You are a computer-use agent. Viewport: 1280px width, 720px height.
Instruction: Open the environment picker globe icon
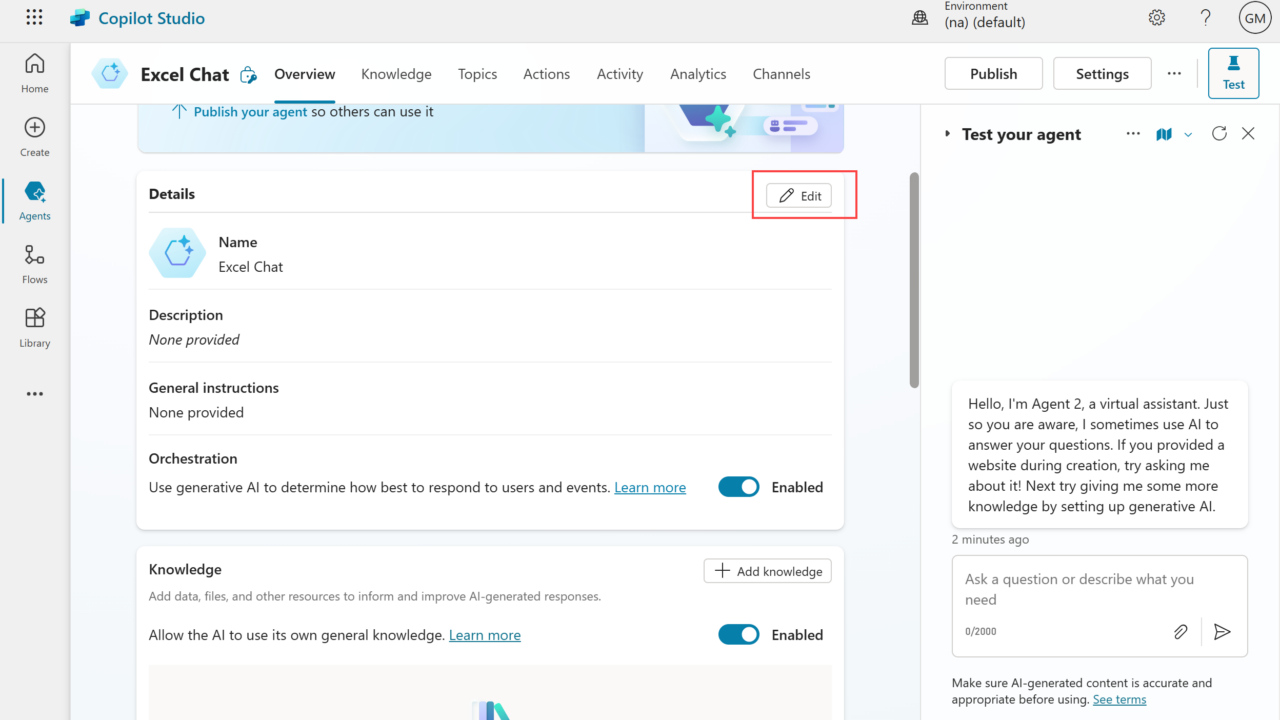(x=920, y=18)
